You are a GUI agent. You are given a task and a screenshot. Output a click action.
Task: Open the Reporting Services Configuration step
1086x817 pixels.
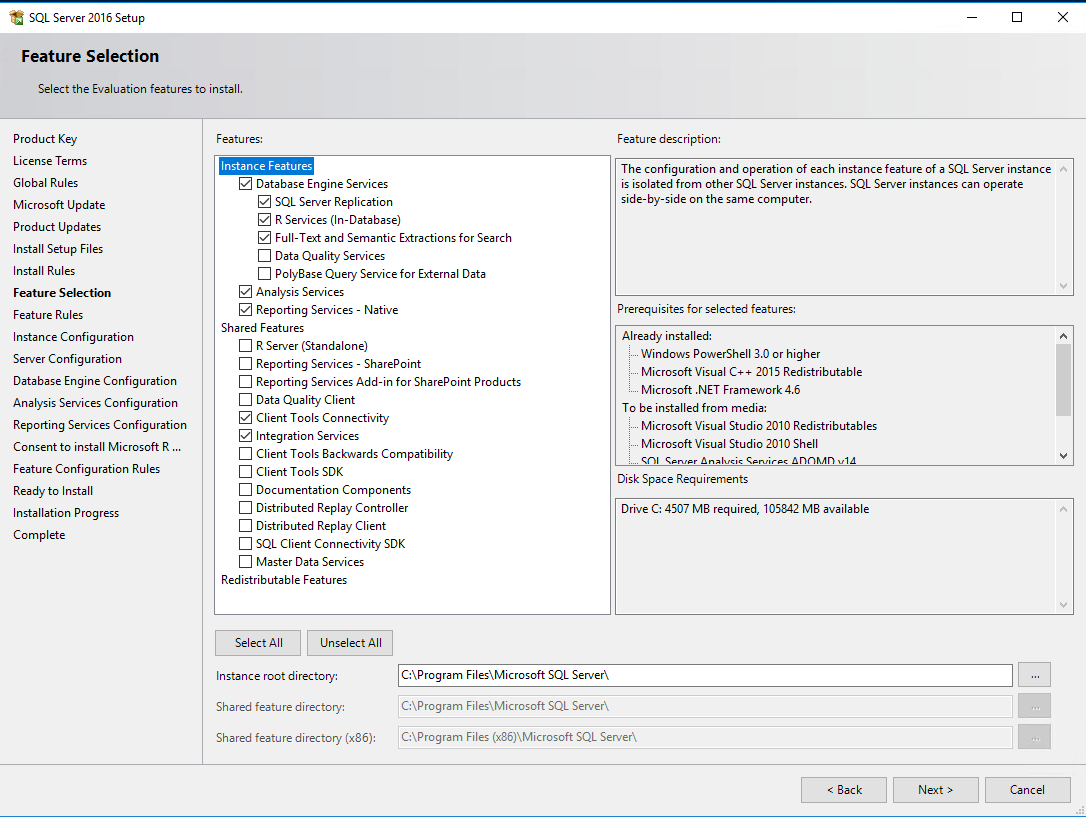(100, 426)
